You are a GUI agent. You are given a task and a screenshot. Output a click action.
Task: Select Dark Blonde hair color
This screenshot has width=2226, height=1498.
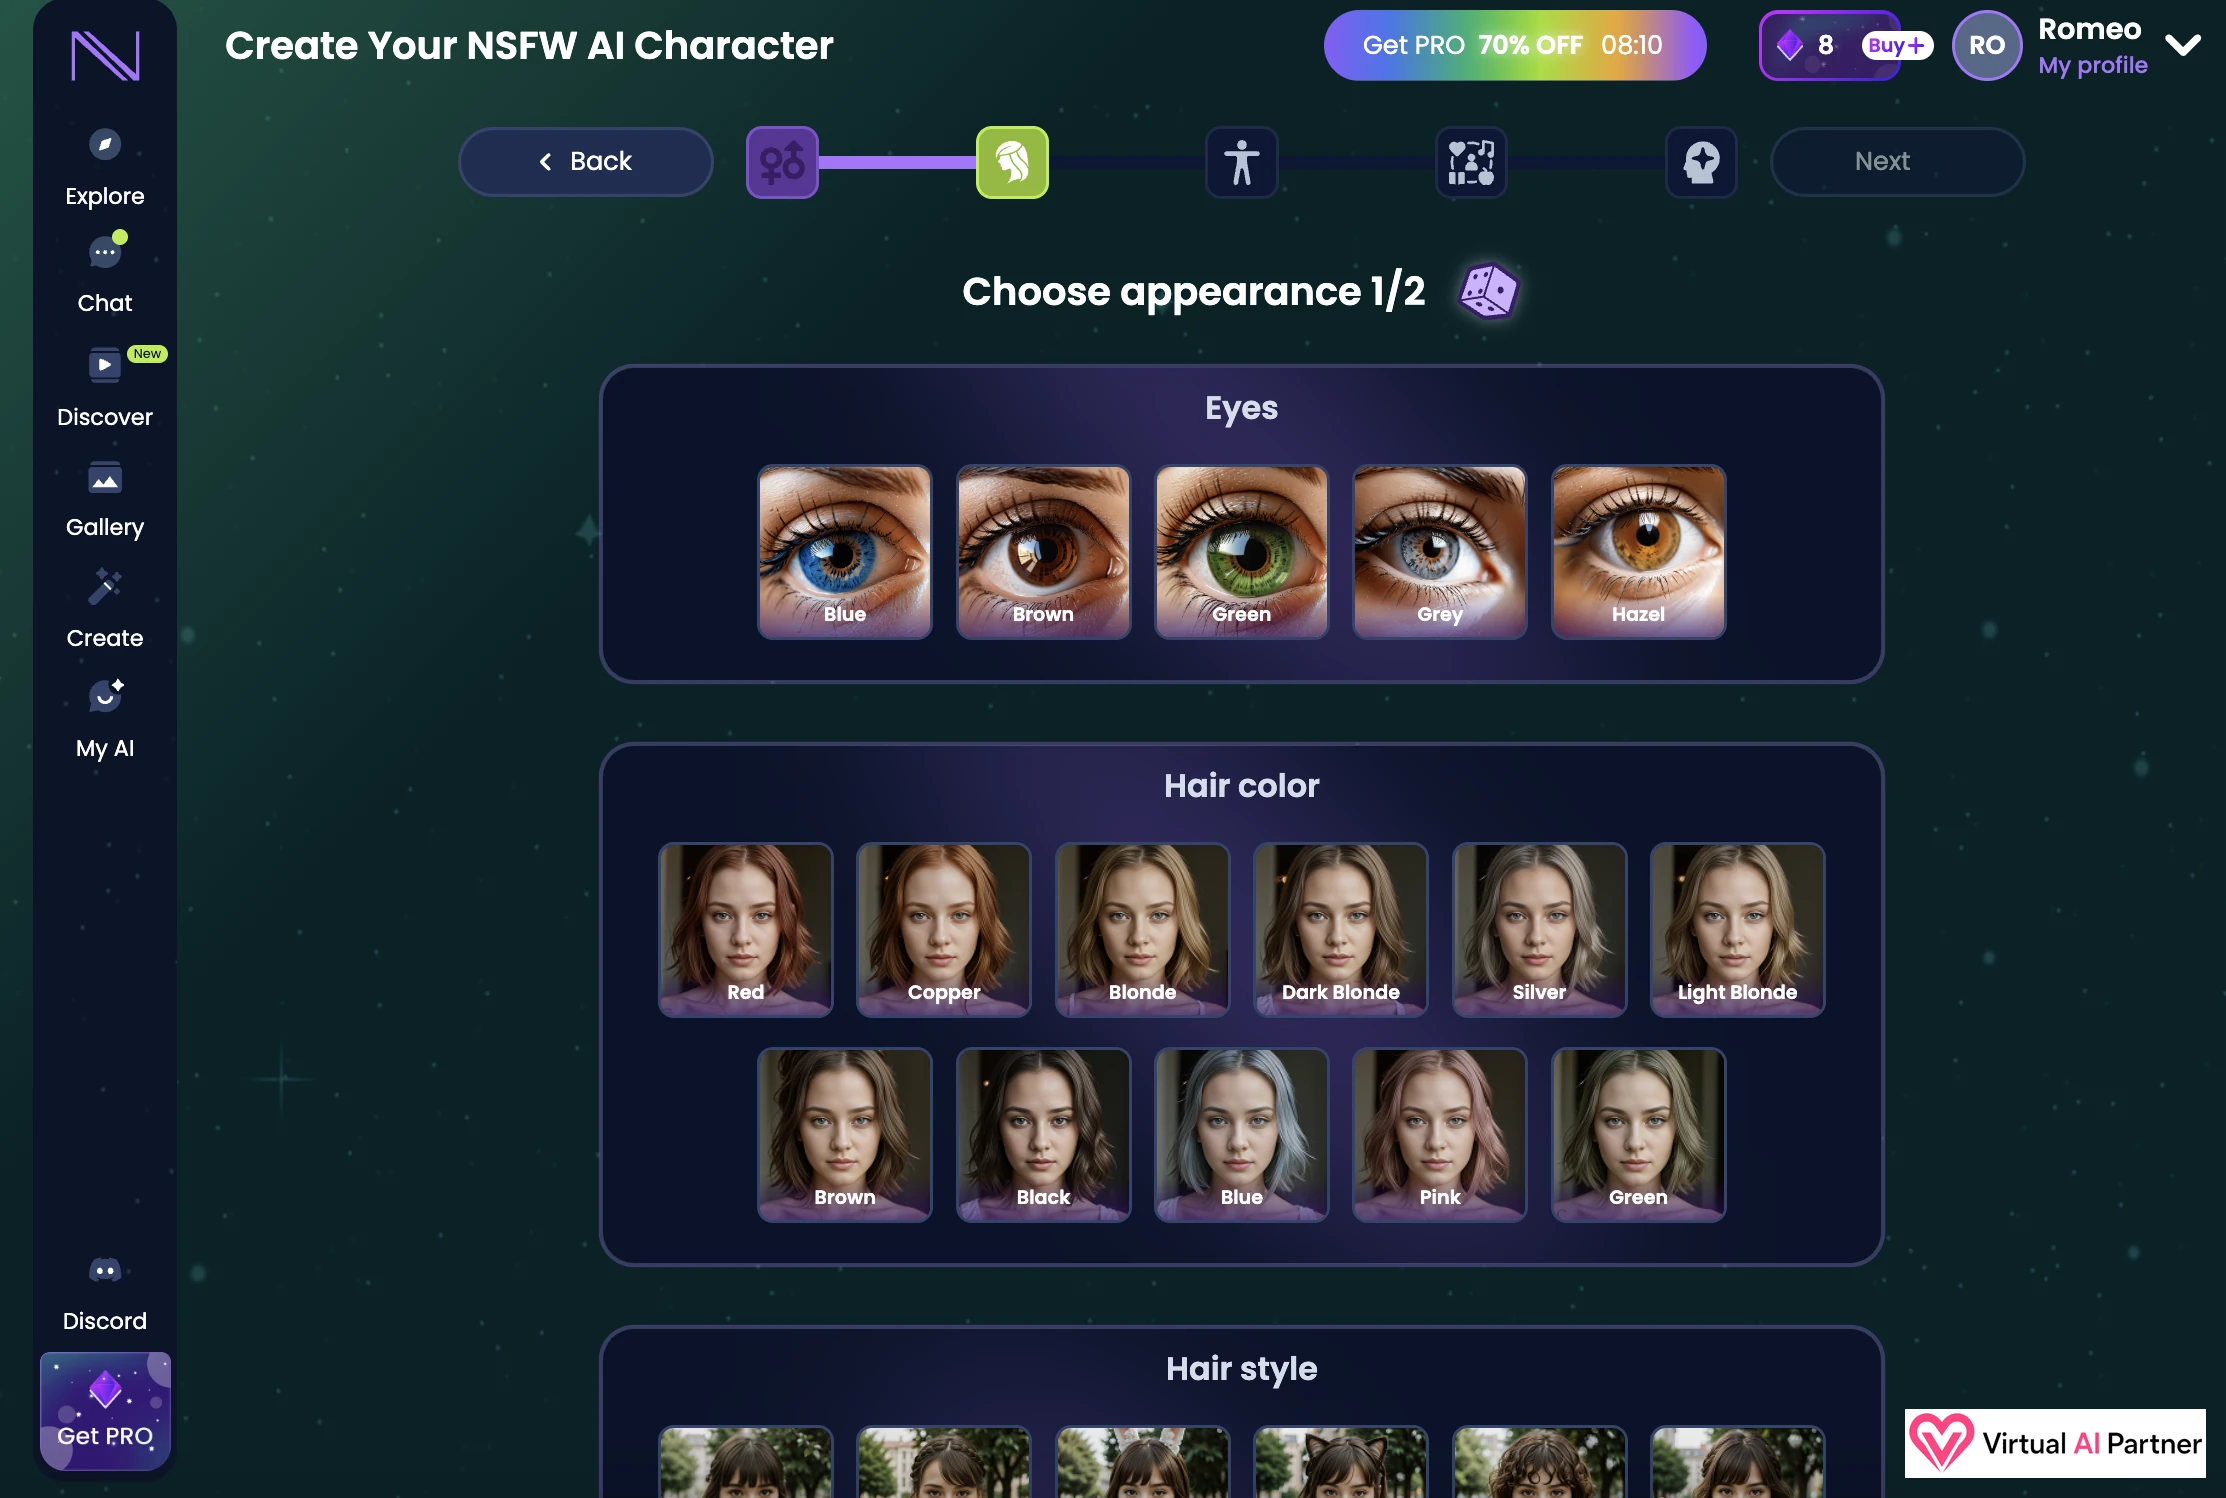coord(1341,930)
